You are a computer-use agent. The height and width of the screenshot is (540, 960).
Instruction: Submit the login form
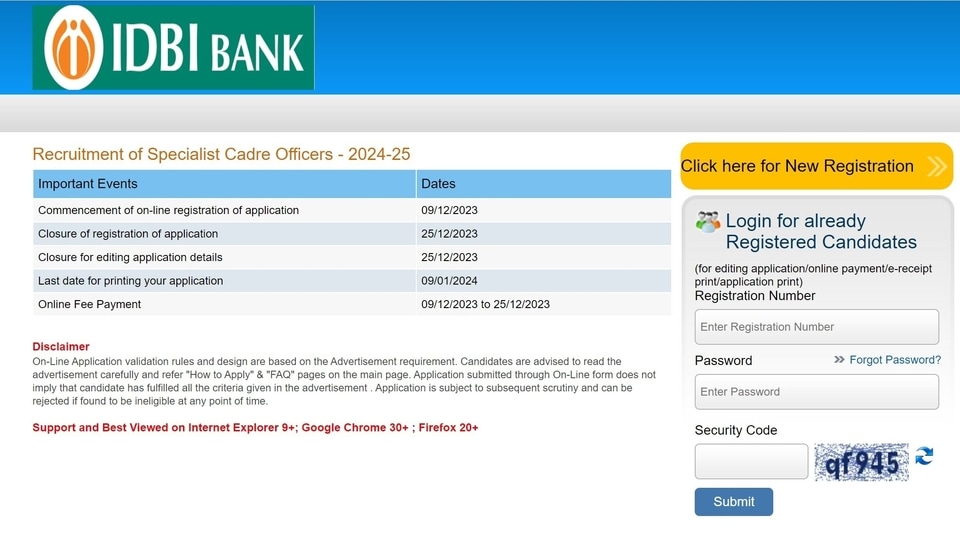pos(733,501)
